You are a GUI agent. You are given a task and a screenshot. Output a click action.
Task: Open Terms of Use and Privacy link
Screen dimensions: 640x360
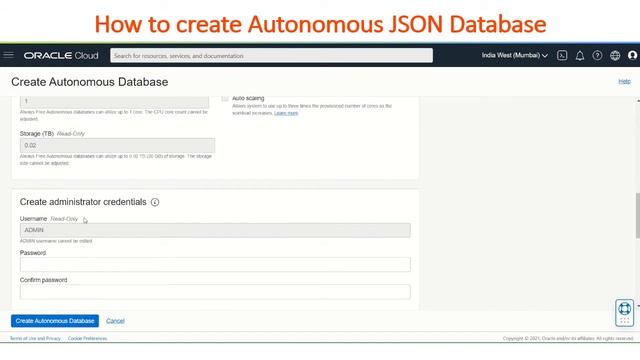(x=35, y=338)
